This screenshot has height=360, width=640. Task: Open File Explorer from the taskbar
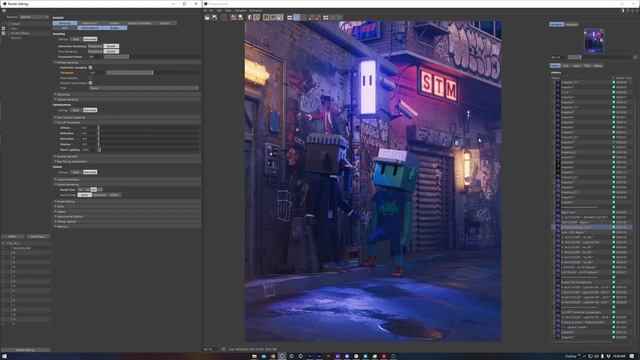pos(254,356)
